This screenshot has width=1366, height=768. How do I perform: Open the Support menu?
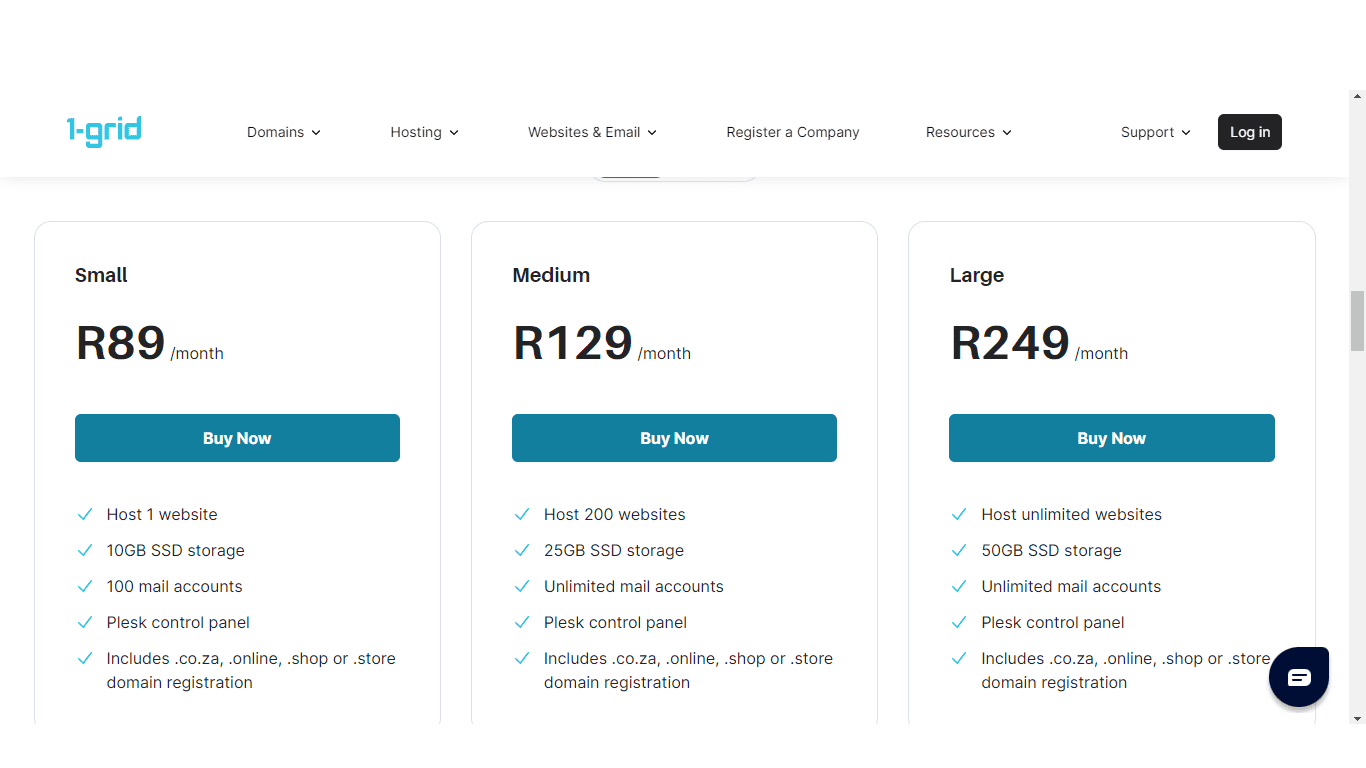pyautogui.click(x=1156, y=132)
